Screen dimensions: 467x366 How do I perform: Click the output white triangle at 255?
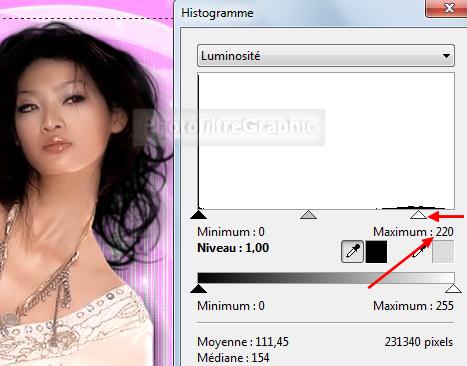pyautogui.click(x=453, y=288)
